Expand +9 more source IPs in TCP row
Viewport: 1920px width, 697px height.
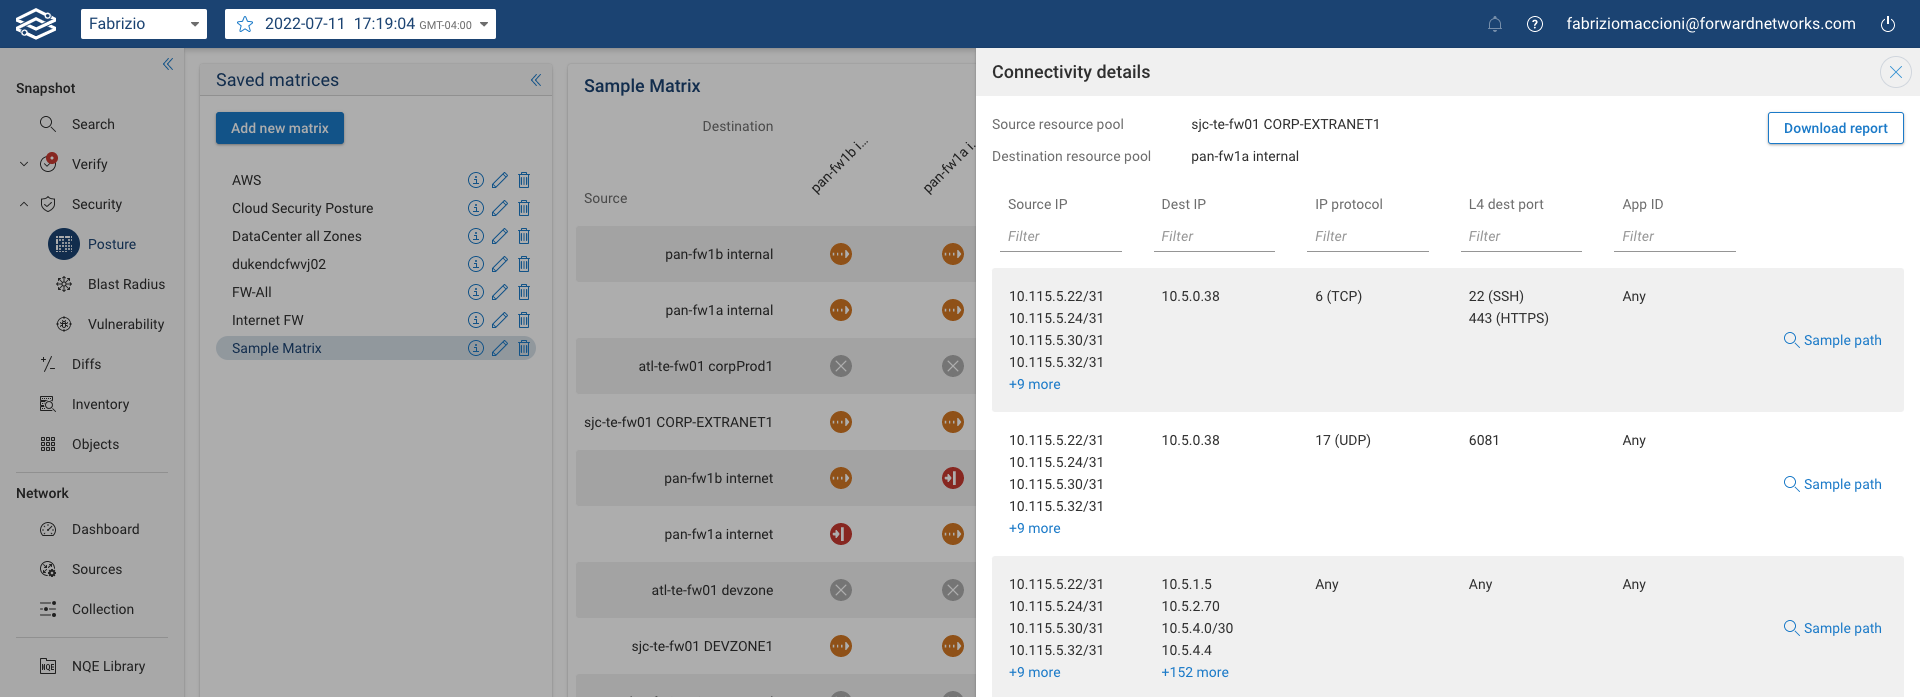point(1035,384)
